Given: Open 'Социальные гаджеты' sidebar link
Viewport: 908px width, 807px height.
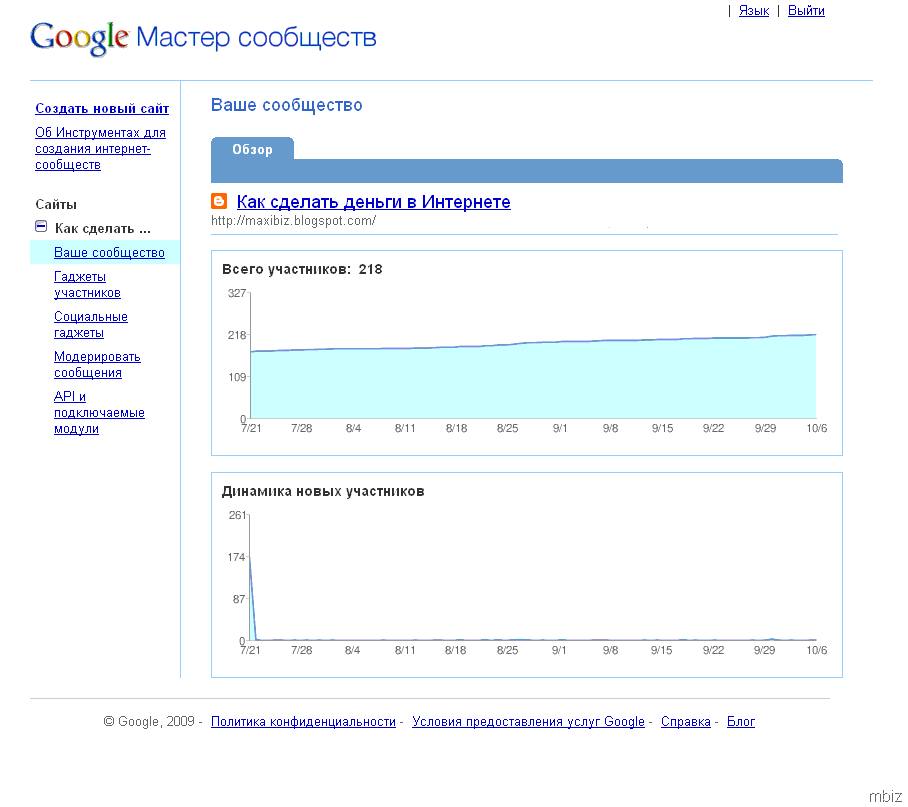Looking at the screenshot, I should (91, 324).
